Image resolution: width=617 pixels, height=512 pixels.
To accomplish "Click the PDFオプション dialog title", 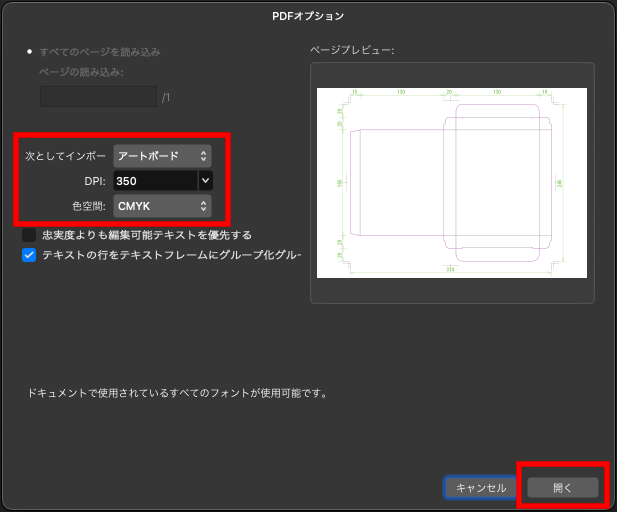I will tap(308, 16).
